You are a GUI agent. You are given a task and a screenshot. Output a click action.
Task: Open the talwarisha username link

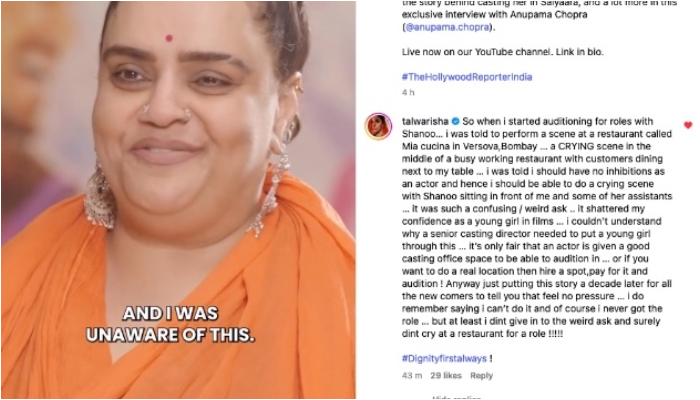pos(425,121)
